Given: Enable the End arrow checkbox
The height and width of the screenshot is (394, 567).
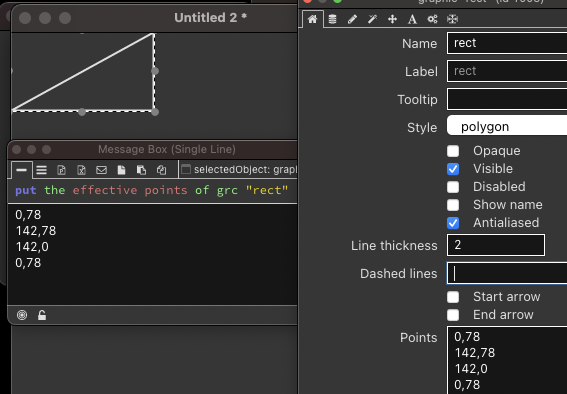Looking at the screenshot, I should (453, 315).
